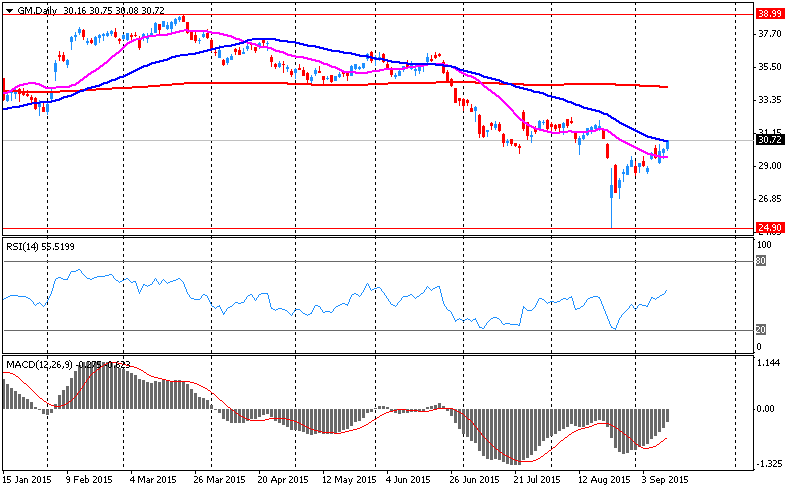Click the 12 Aug 2015 date label
793x488 pixels.
point(604,479)
